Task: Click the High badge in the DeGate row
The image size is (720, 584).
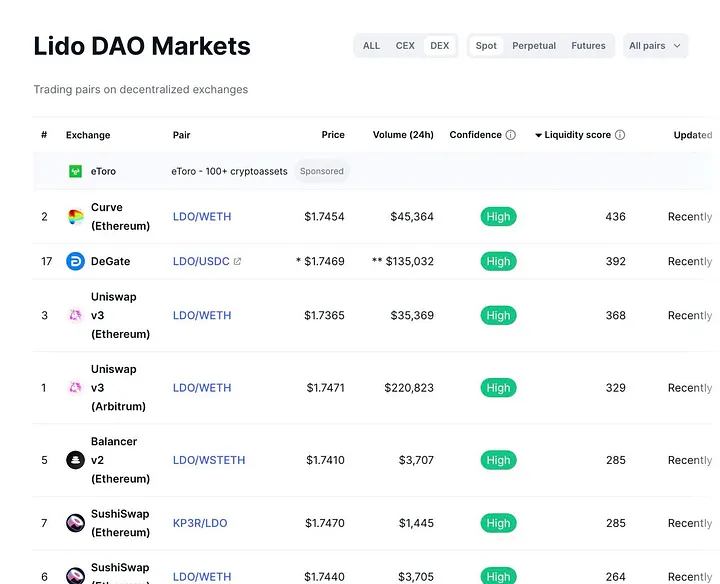Action: [499, 261]
